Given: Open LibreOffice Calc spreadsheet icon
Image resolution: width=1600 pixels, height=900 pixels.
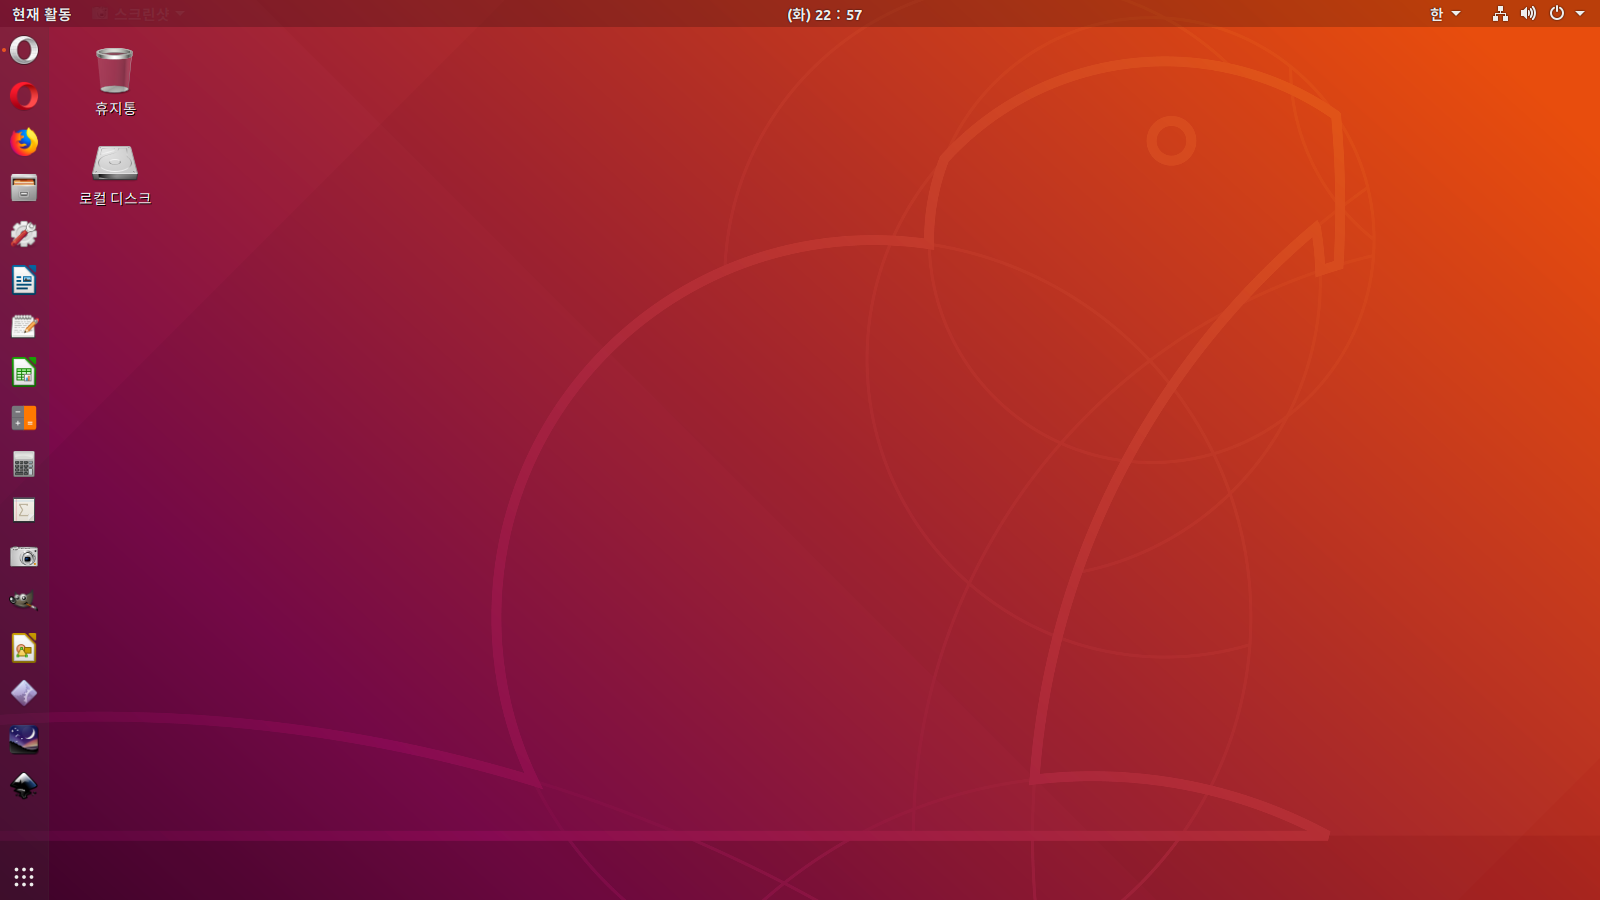Looking at the screenshot, I should coord(24,372).
